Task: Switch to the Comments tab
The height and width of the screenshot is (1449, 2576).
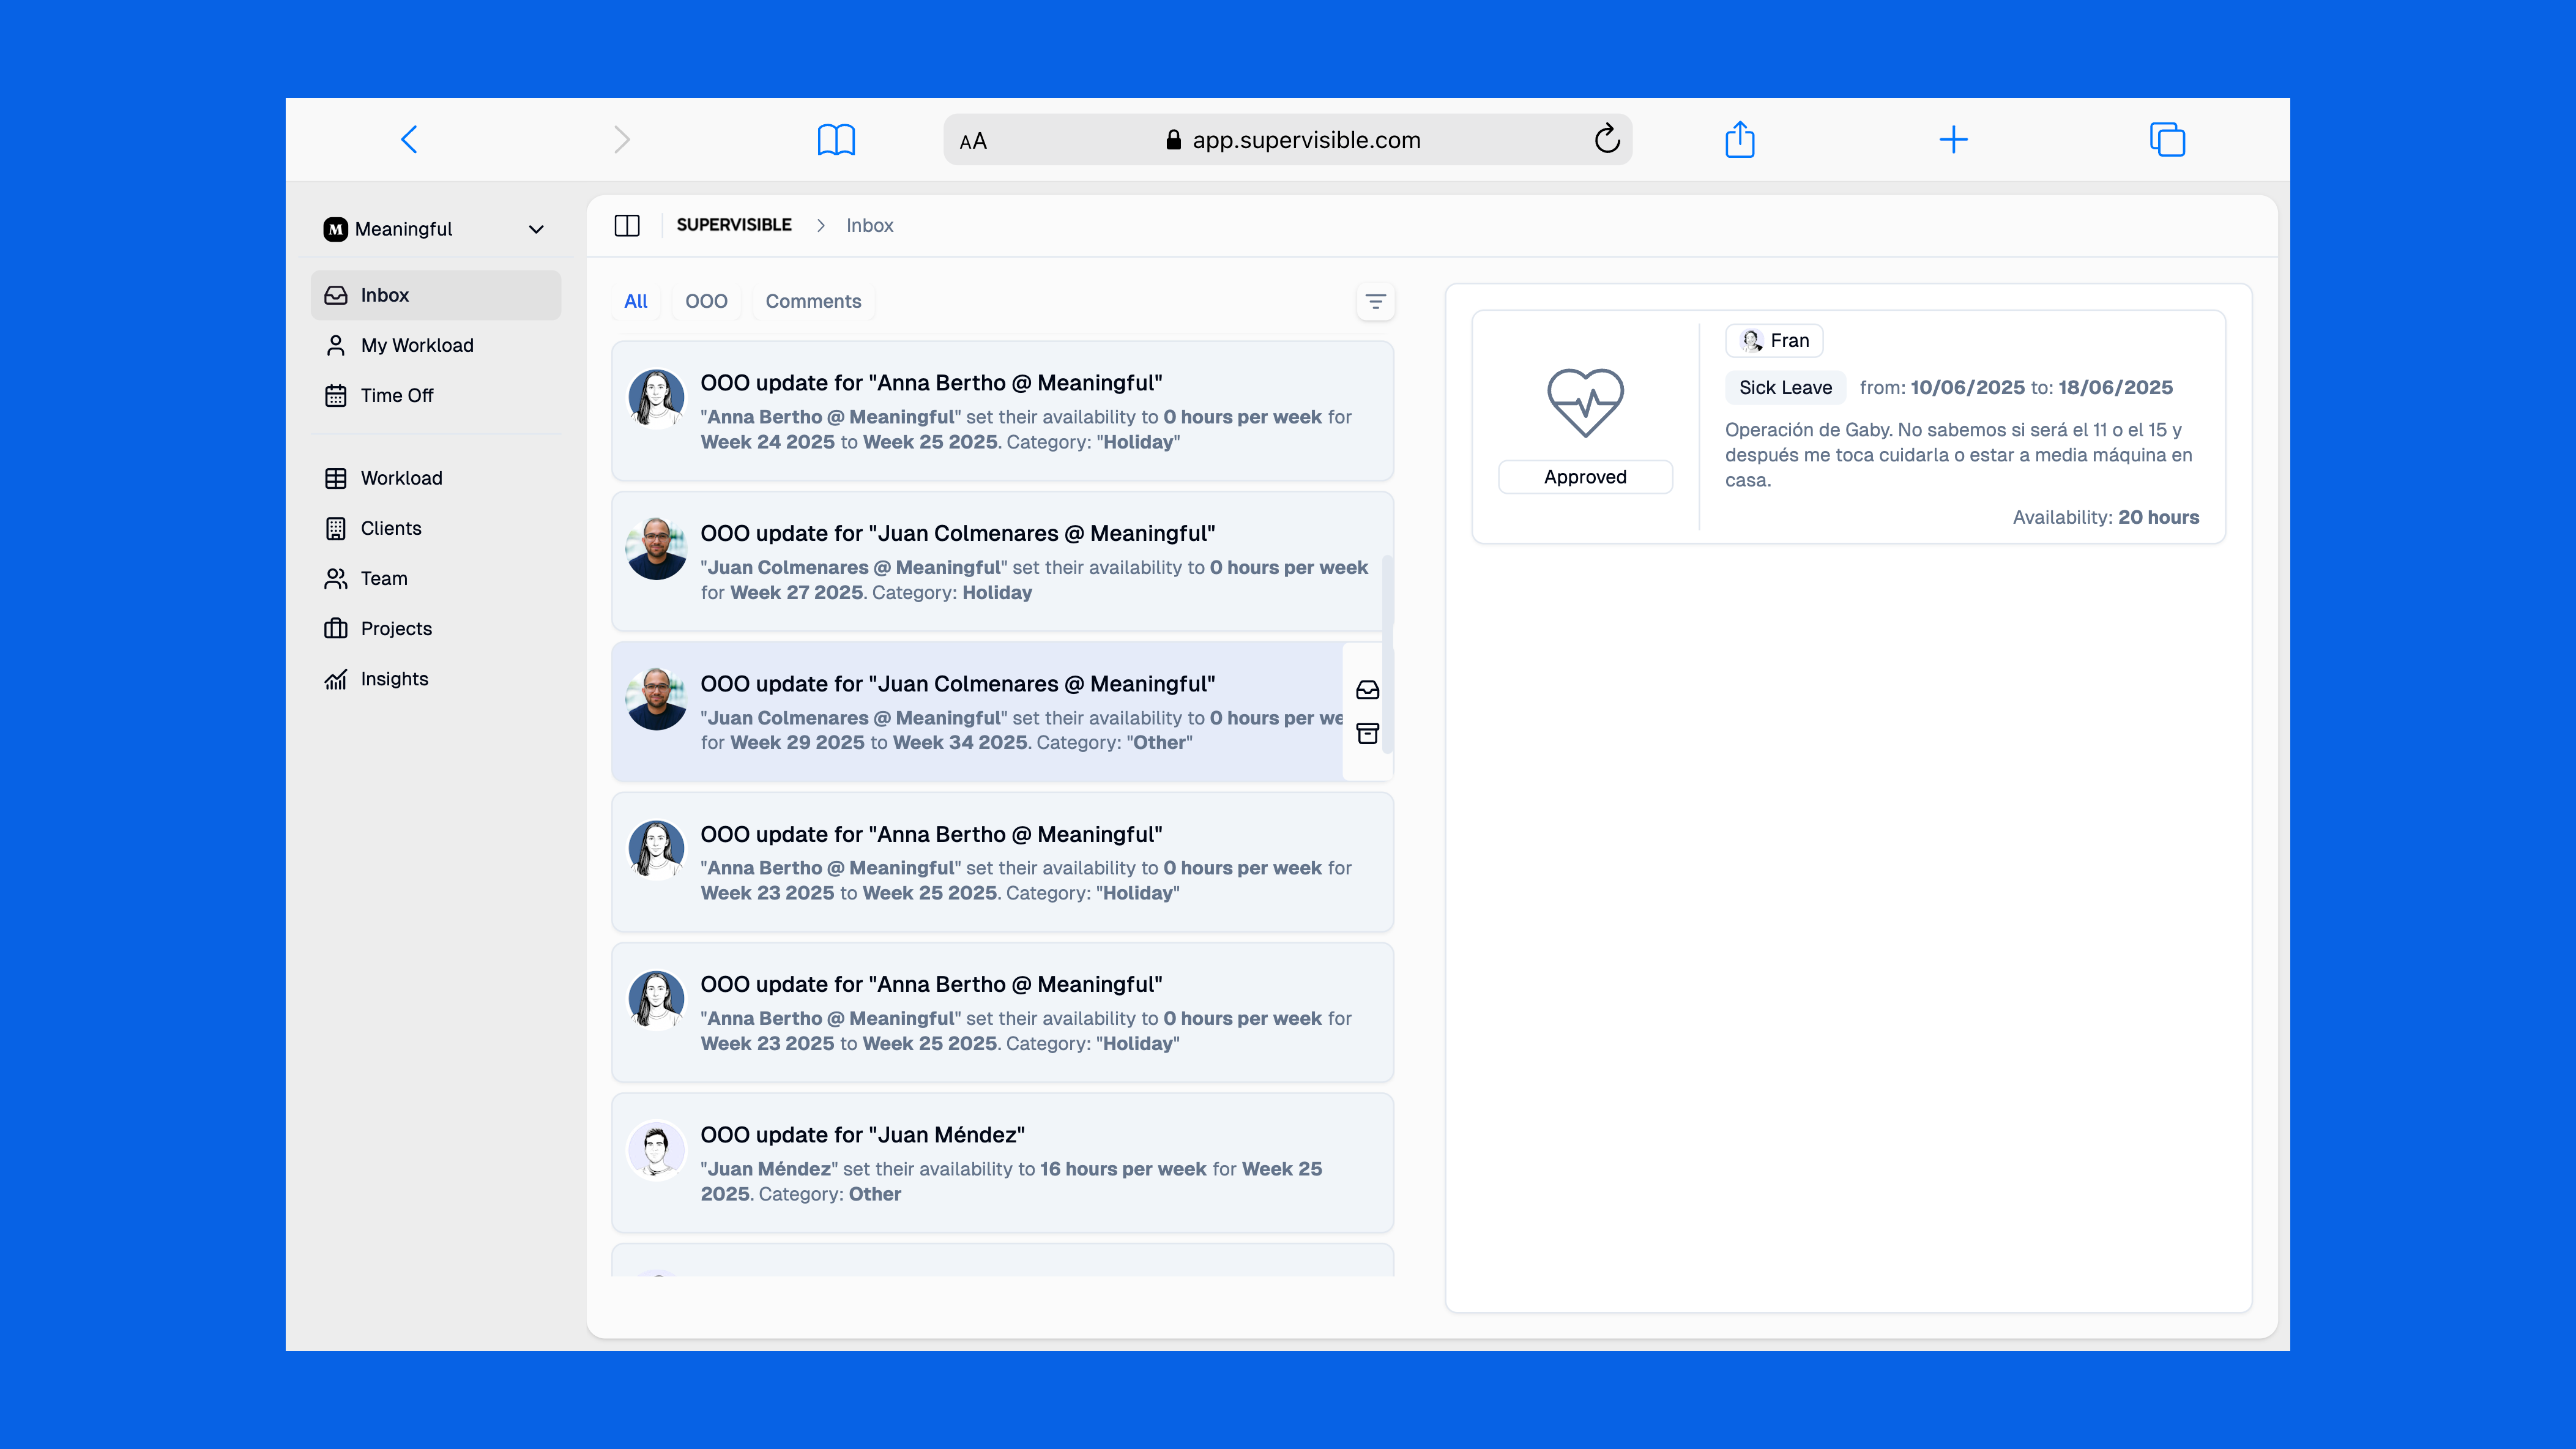Action: [x=812, y=301]
